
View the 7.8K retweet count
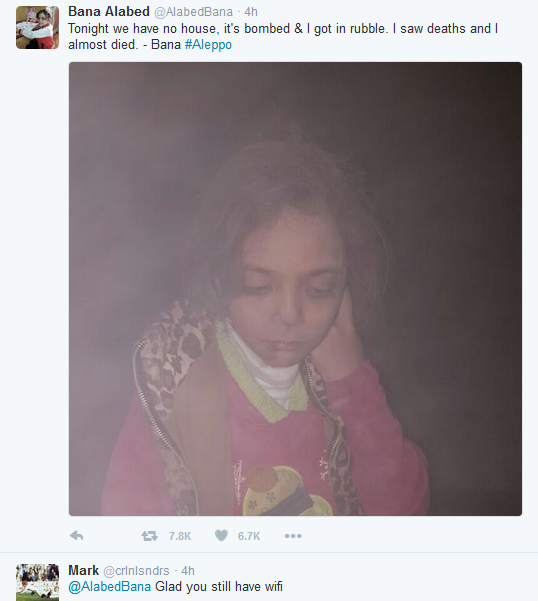(180, 536)
